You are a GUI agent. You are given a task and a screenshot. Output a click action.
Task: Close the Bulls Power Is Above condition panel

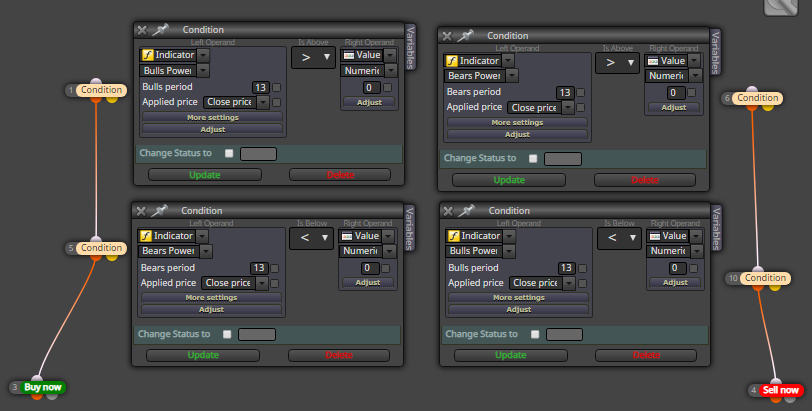(x=142, y=30)
